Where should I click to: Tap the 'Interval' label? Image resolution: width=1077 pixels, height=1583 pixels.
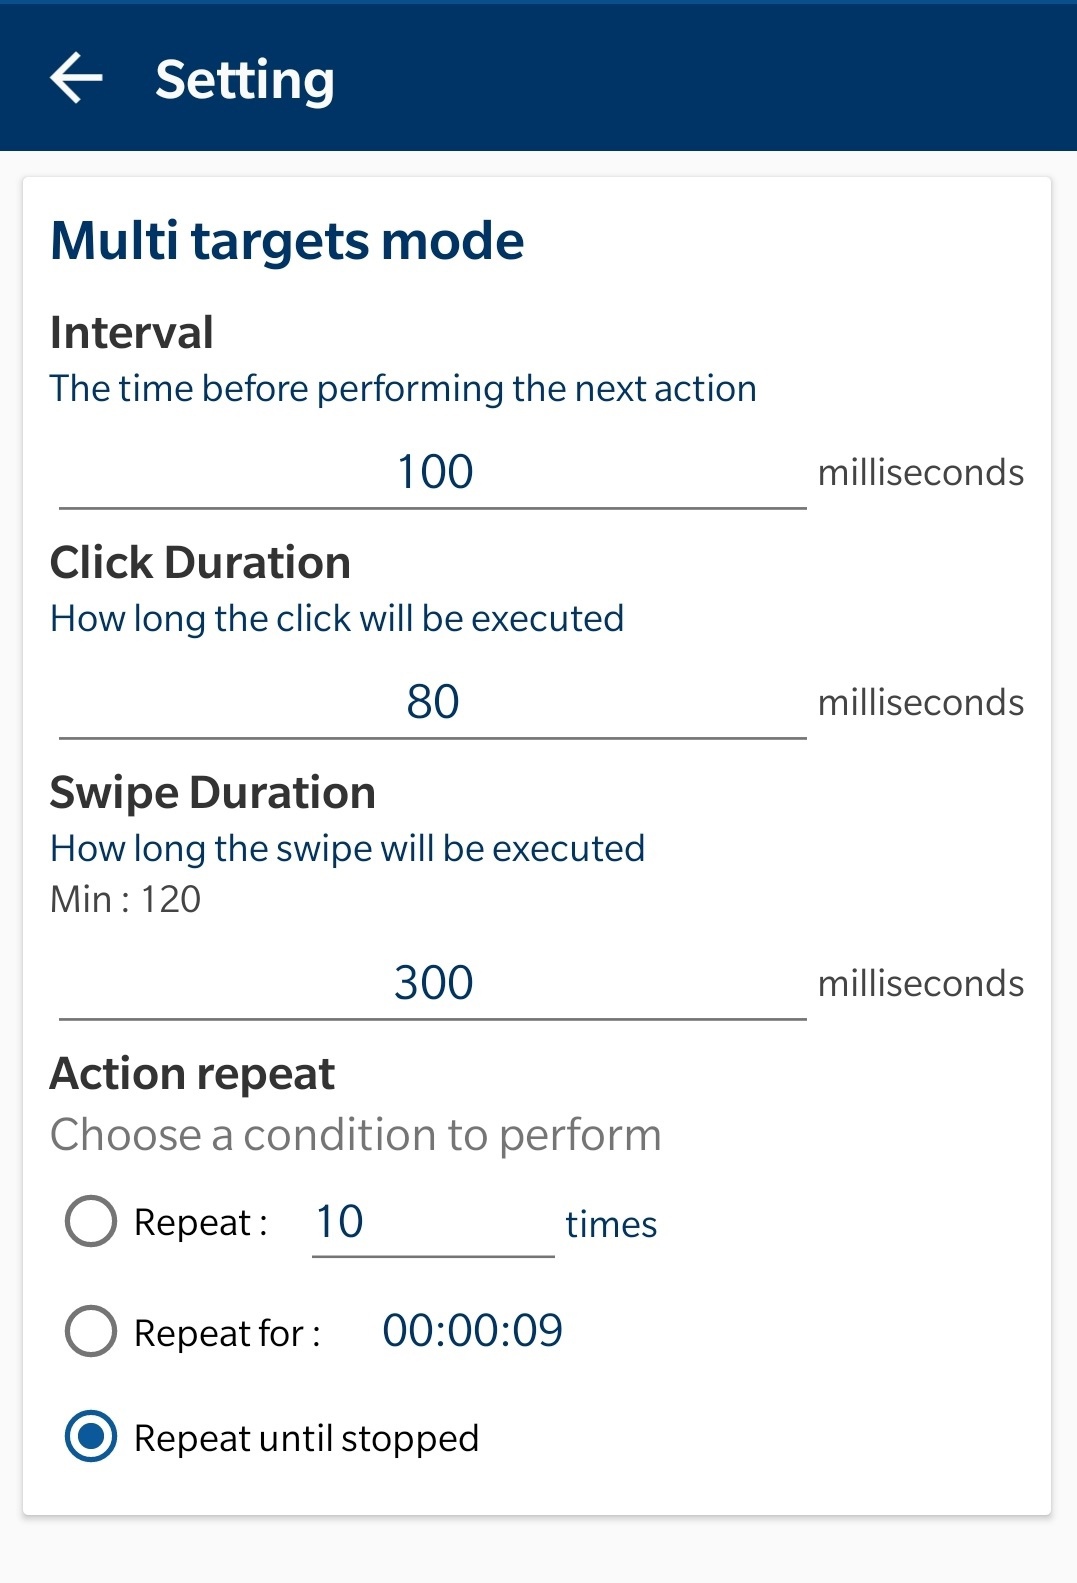click(132, 333)
